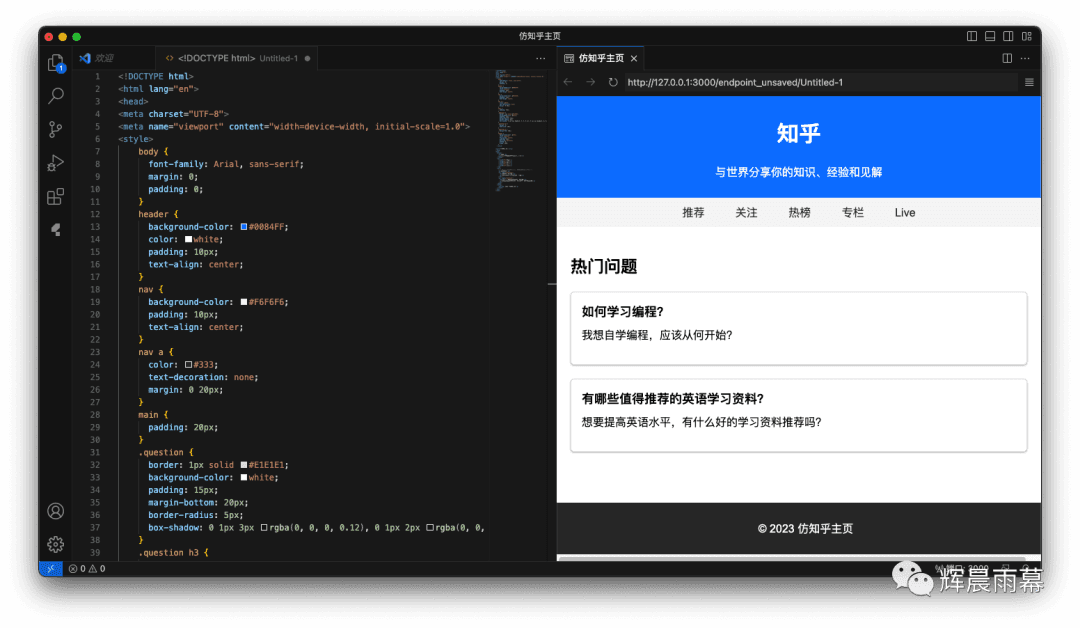Viewport: 1080px width, 628px height.
Task: Open the Search view in the activity bar
Action: [x=56, y=96]
